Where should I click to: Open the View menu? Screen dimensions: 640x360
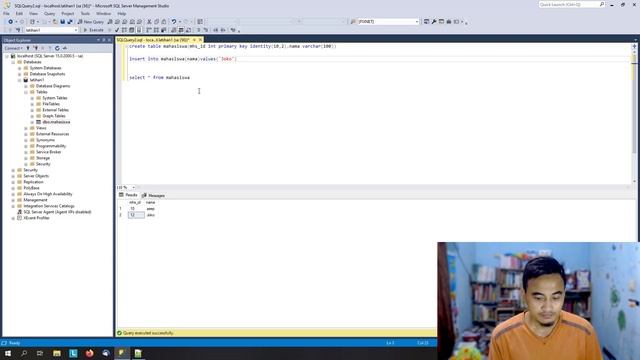coord(33,13)
